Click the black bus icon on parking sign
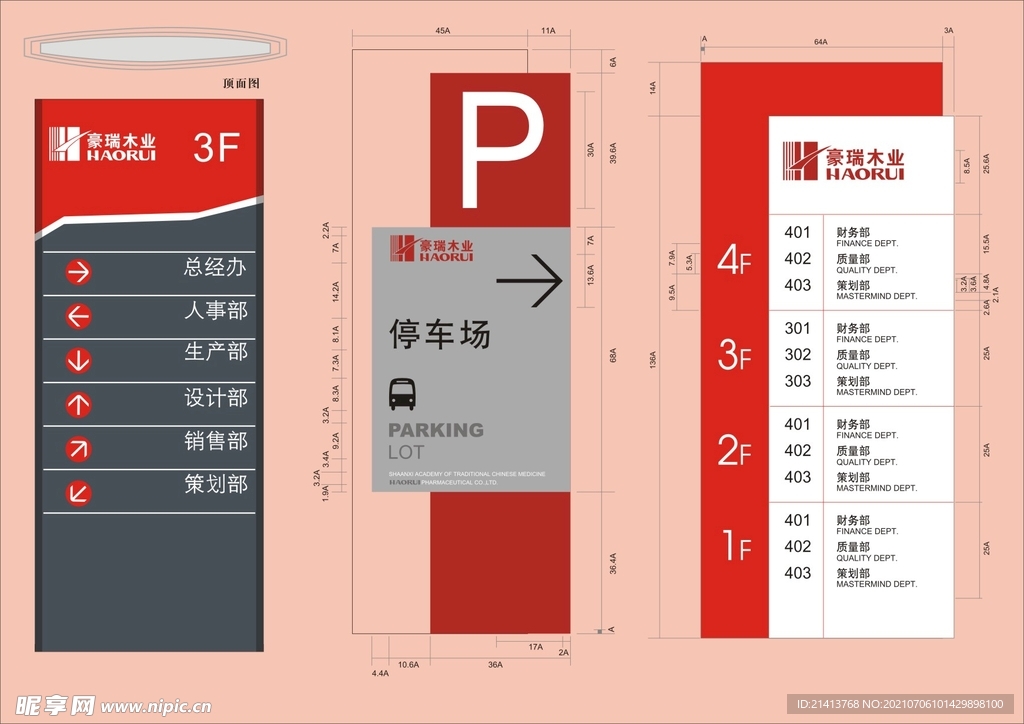Screen dimensions: 1024x724 click(x=402, y=394)
